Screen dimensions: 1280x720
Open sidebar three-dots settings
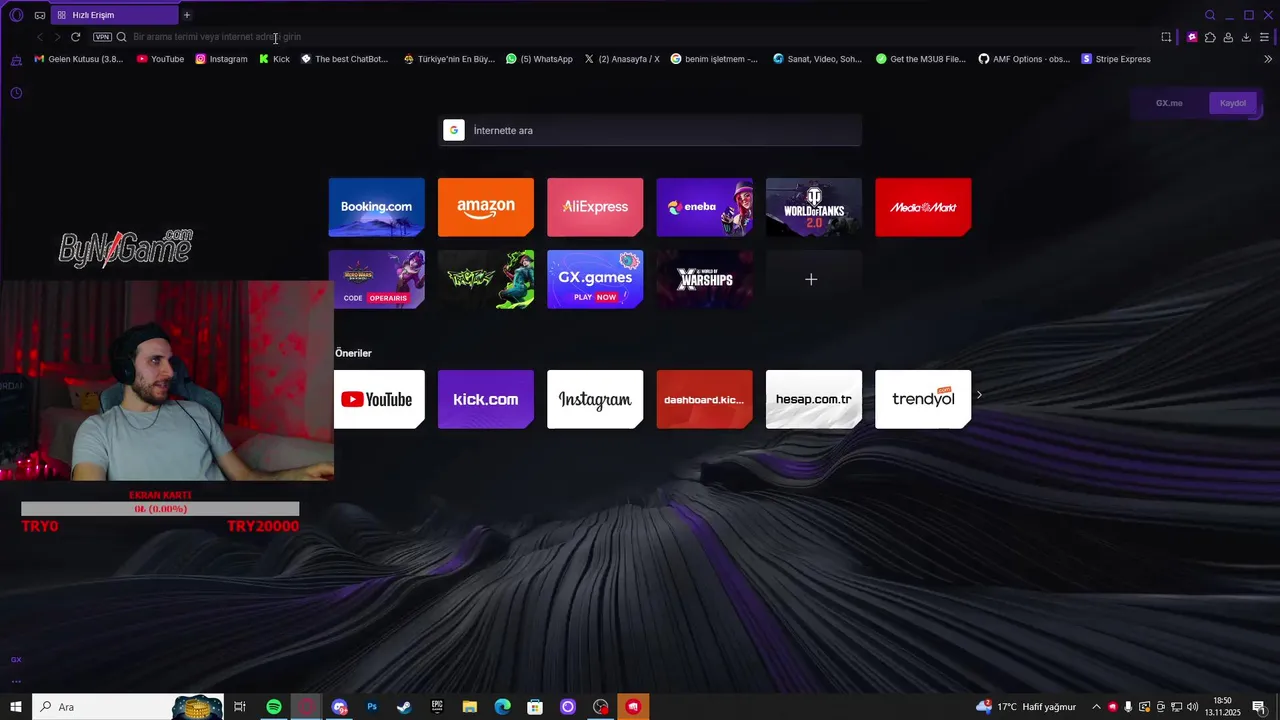pyautogui.click(x=16, y=681)
